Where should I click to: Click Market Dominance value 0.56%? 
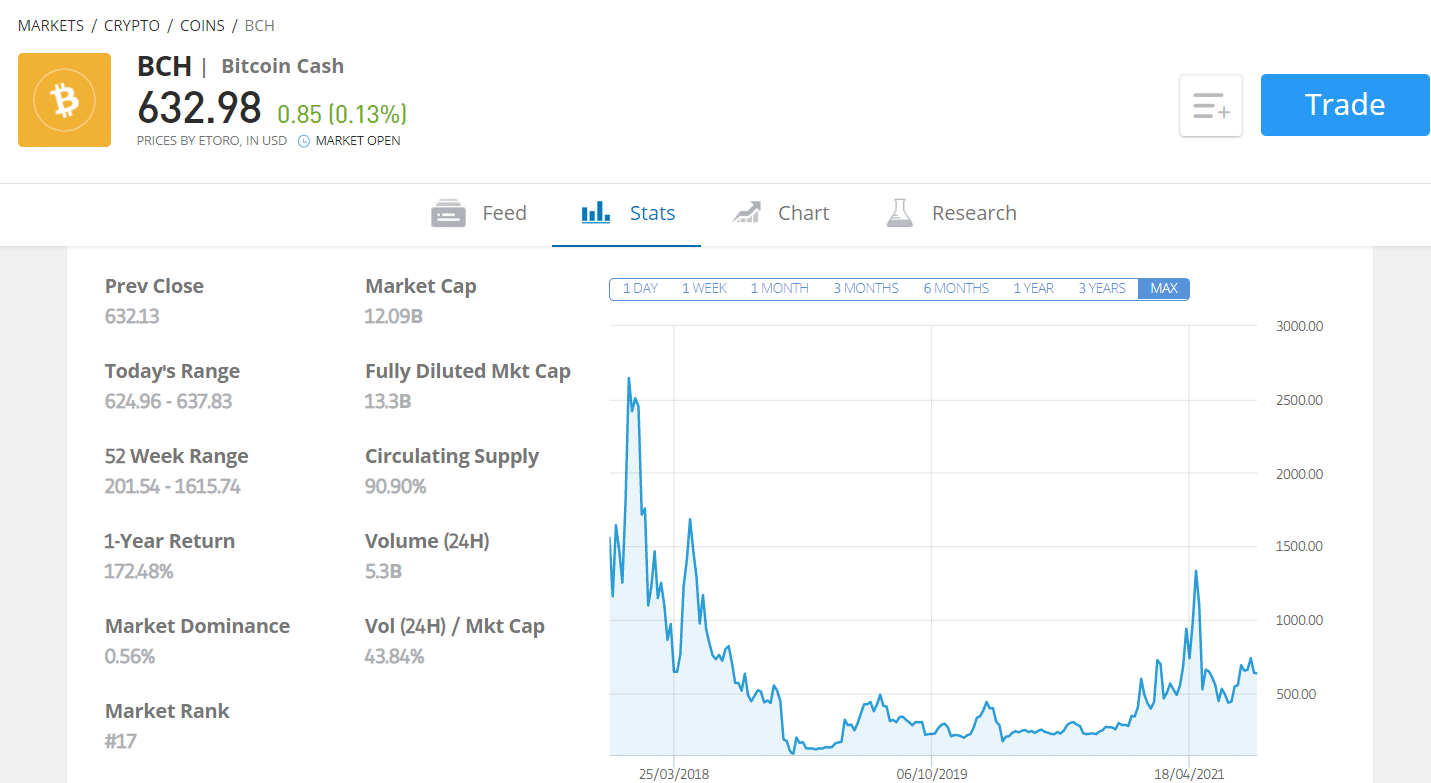[x=130, y=657]
